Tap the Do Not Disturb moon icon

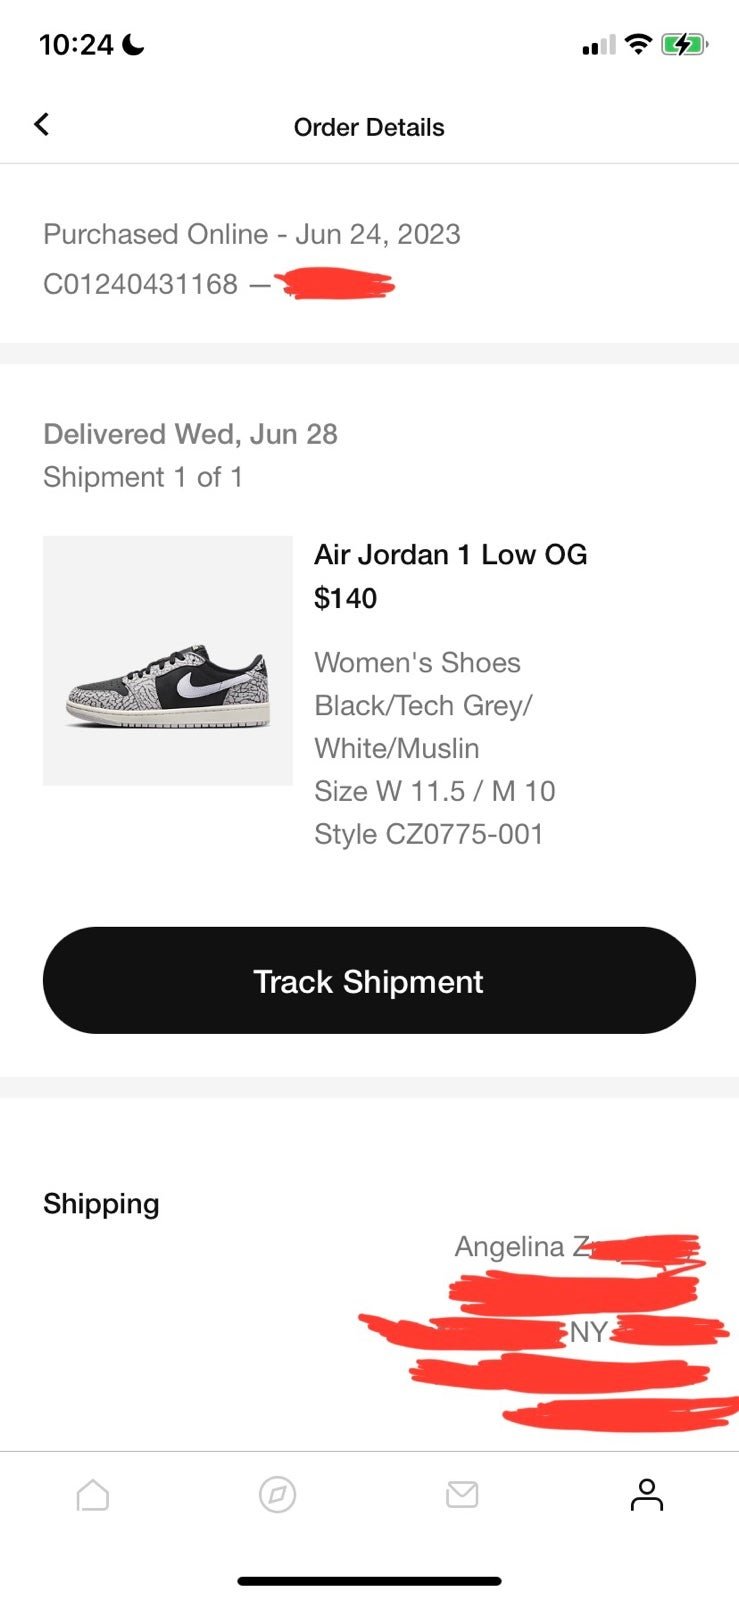tap(134, 45)
